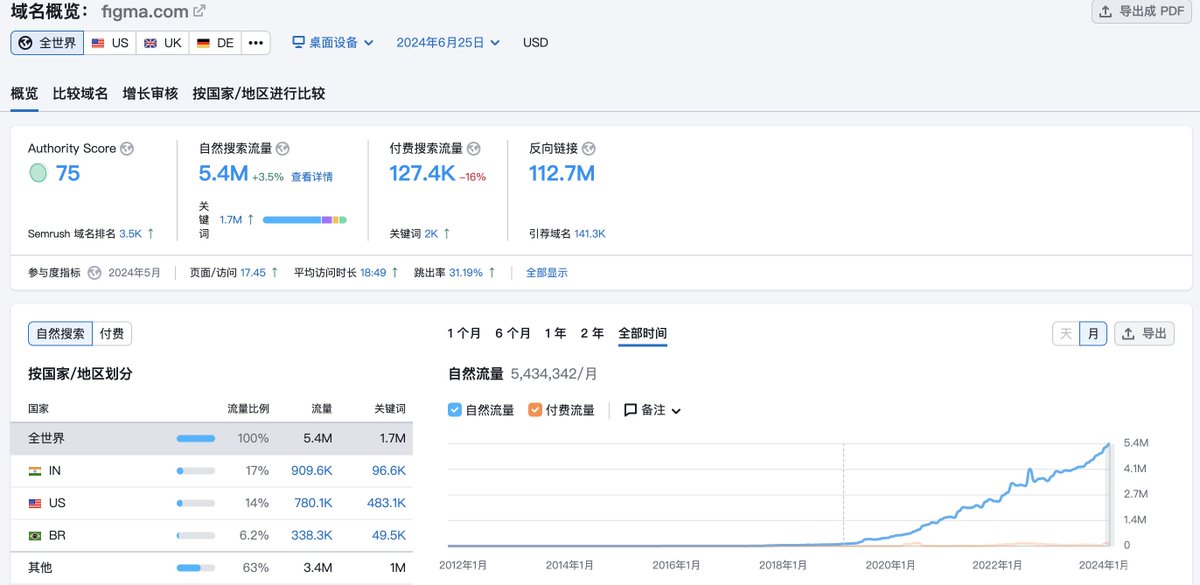
Task: Open paid traffic value 127.4K
Action: click(x=422, y=174)
